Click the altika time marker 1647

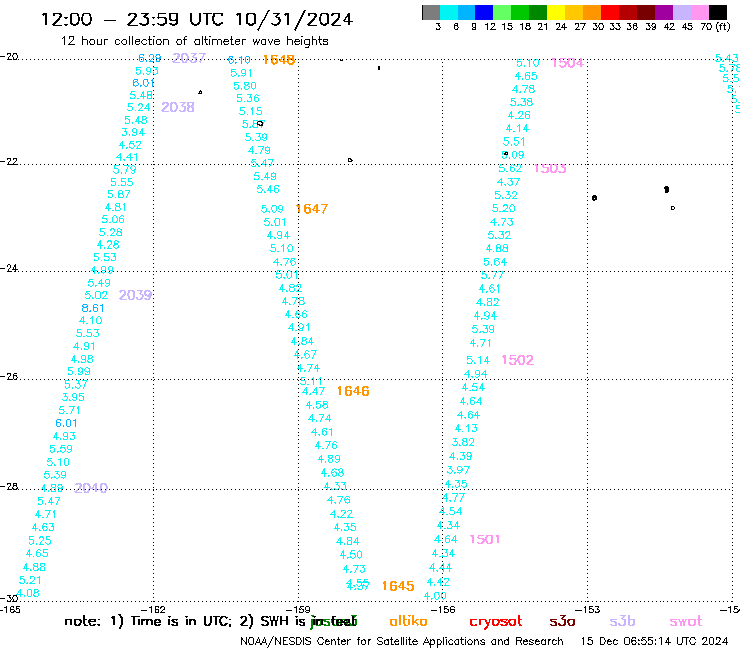(311, 209)
